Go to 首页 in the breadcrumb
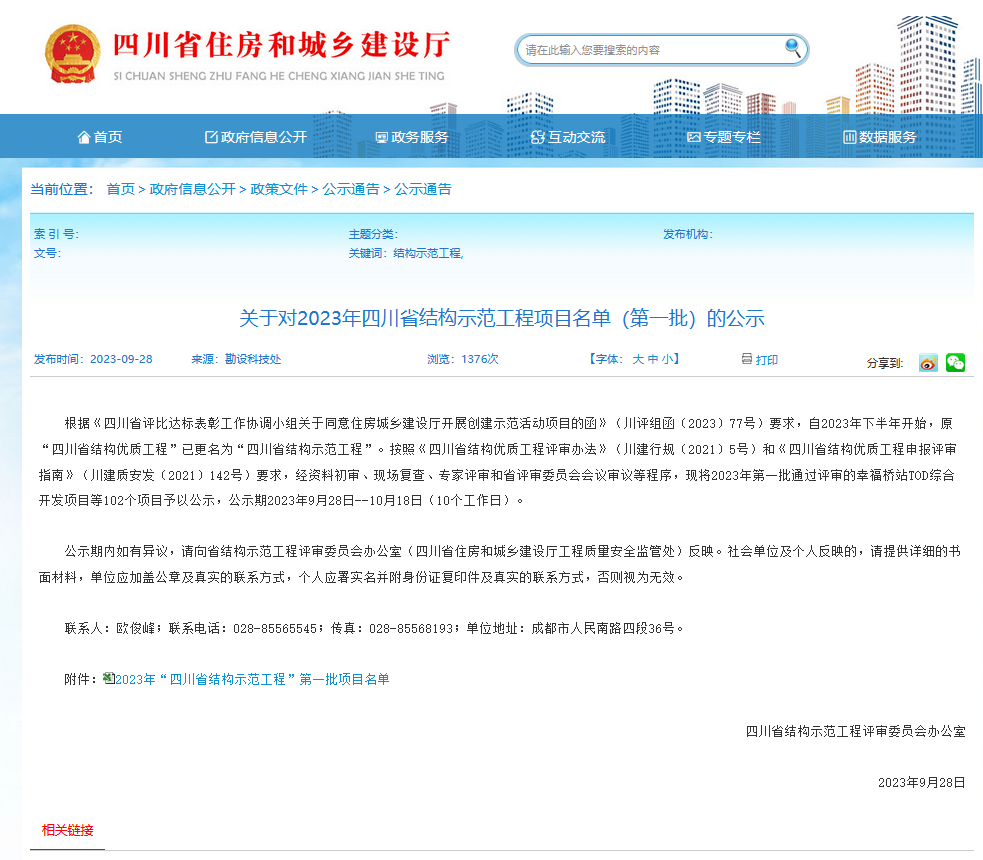Image resolution: width=983 pixels, height=860 pixels. click(x=120, y=189)
